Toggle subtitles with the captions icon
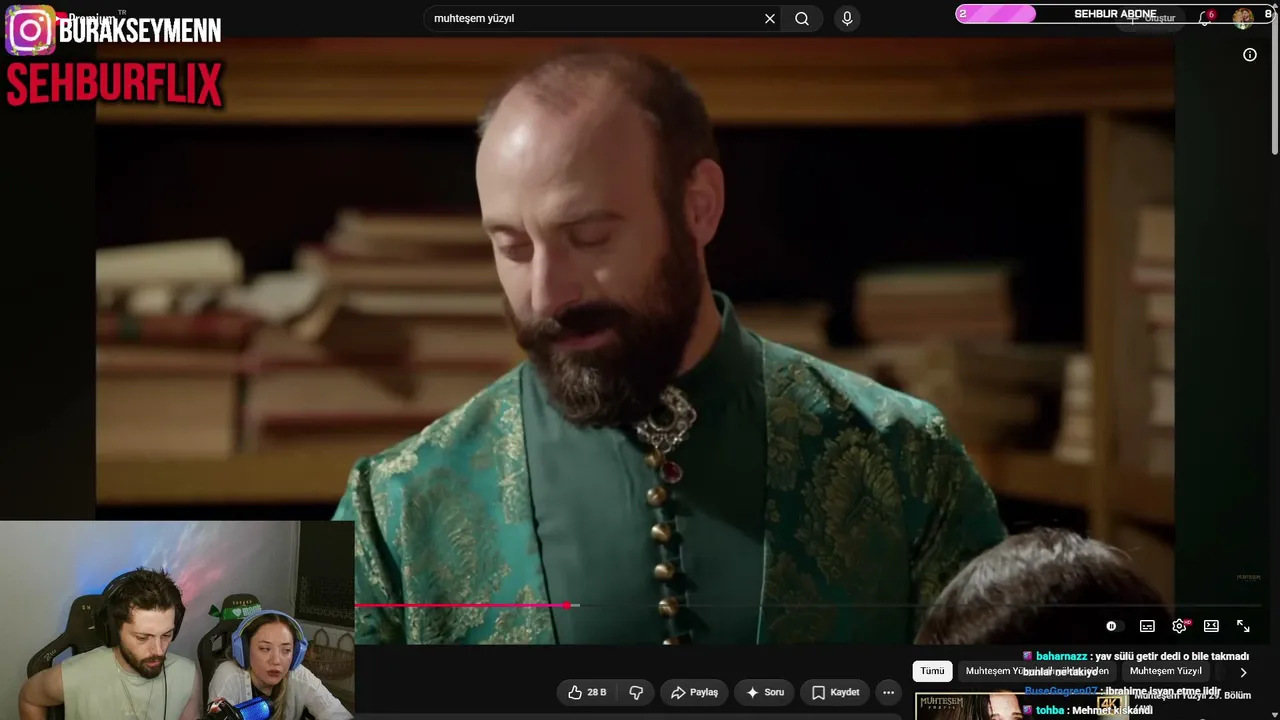The width and height of the screenshot is (1280, 720). (x=1147, y=626)
